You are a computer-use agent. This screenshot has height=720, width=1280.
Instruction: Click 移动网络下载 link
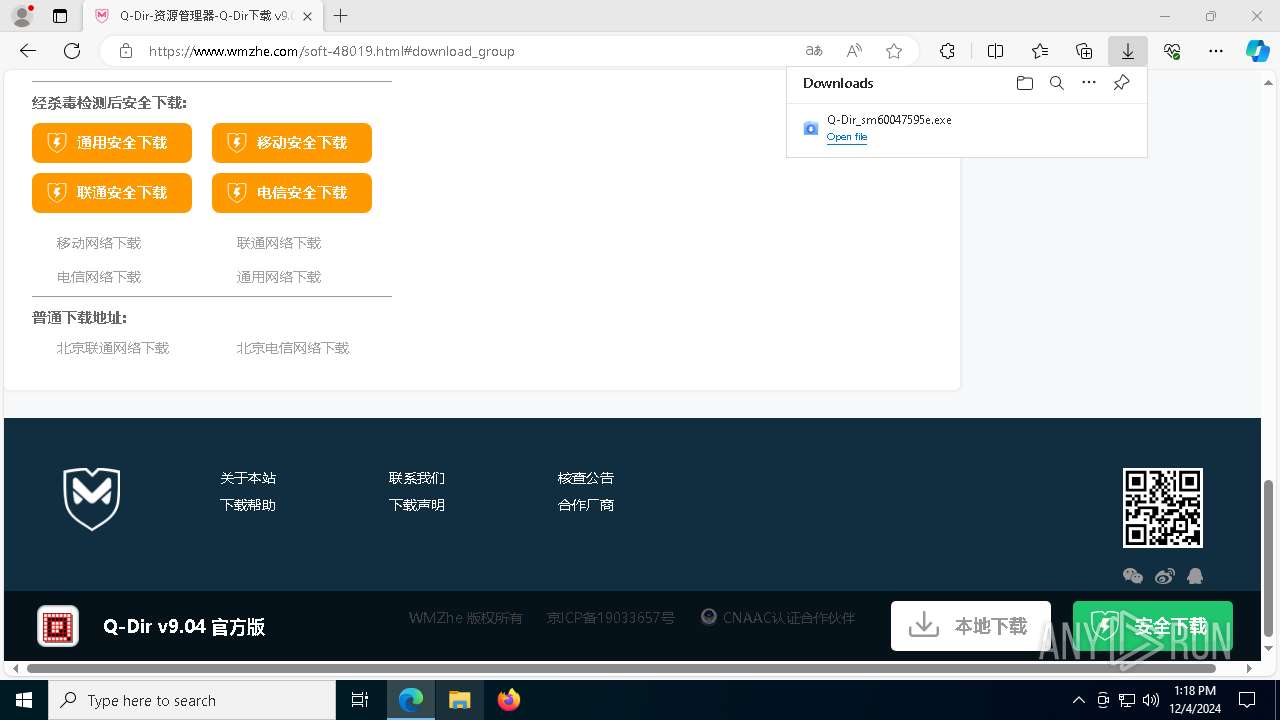coord(99,243)
